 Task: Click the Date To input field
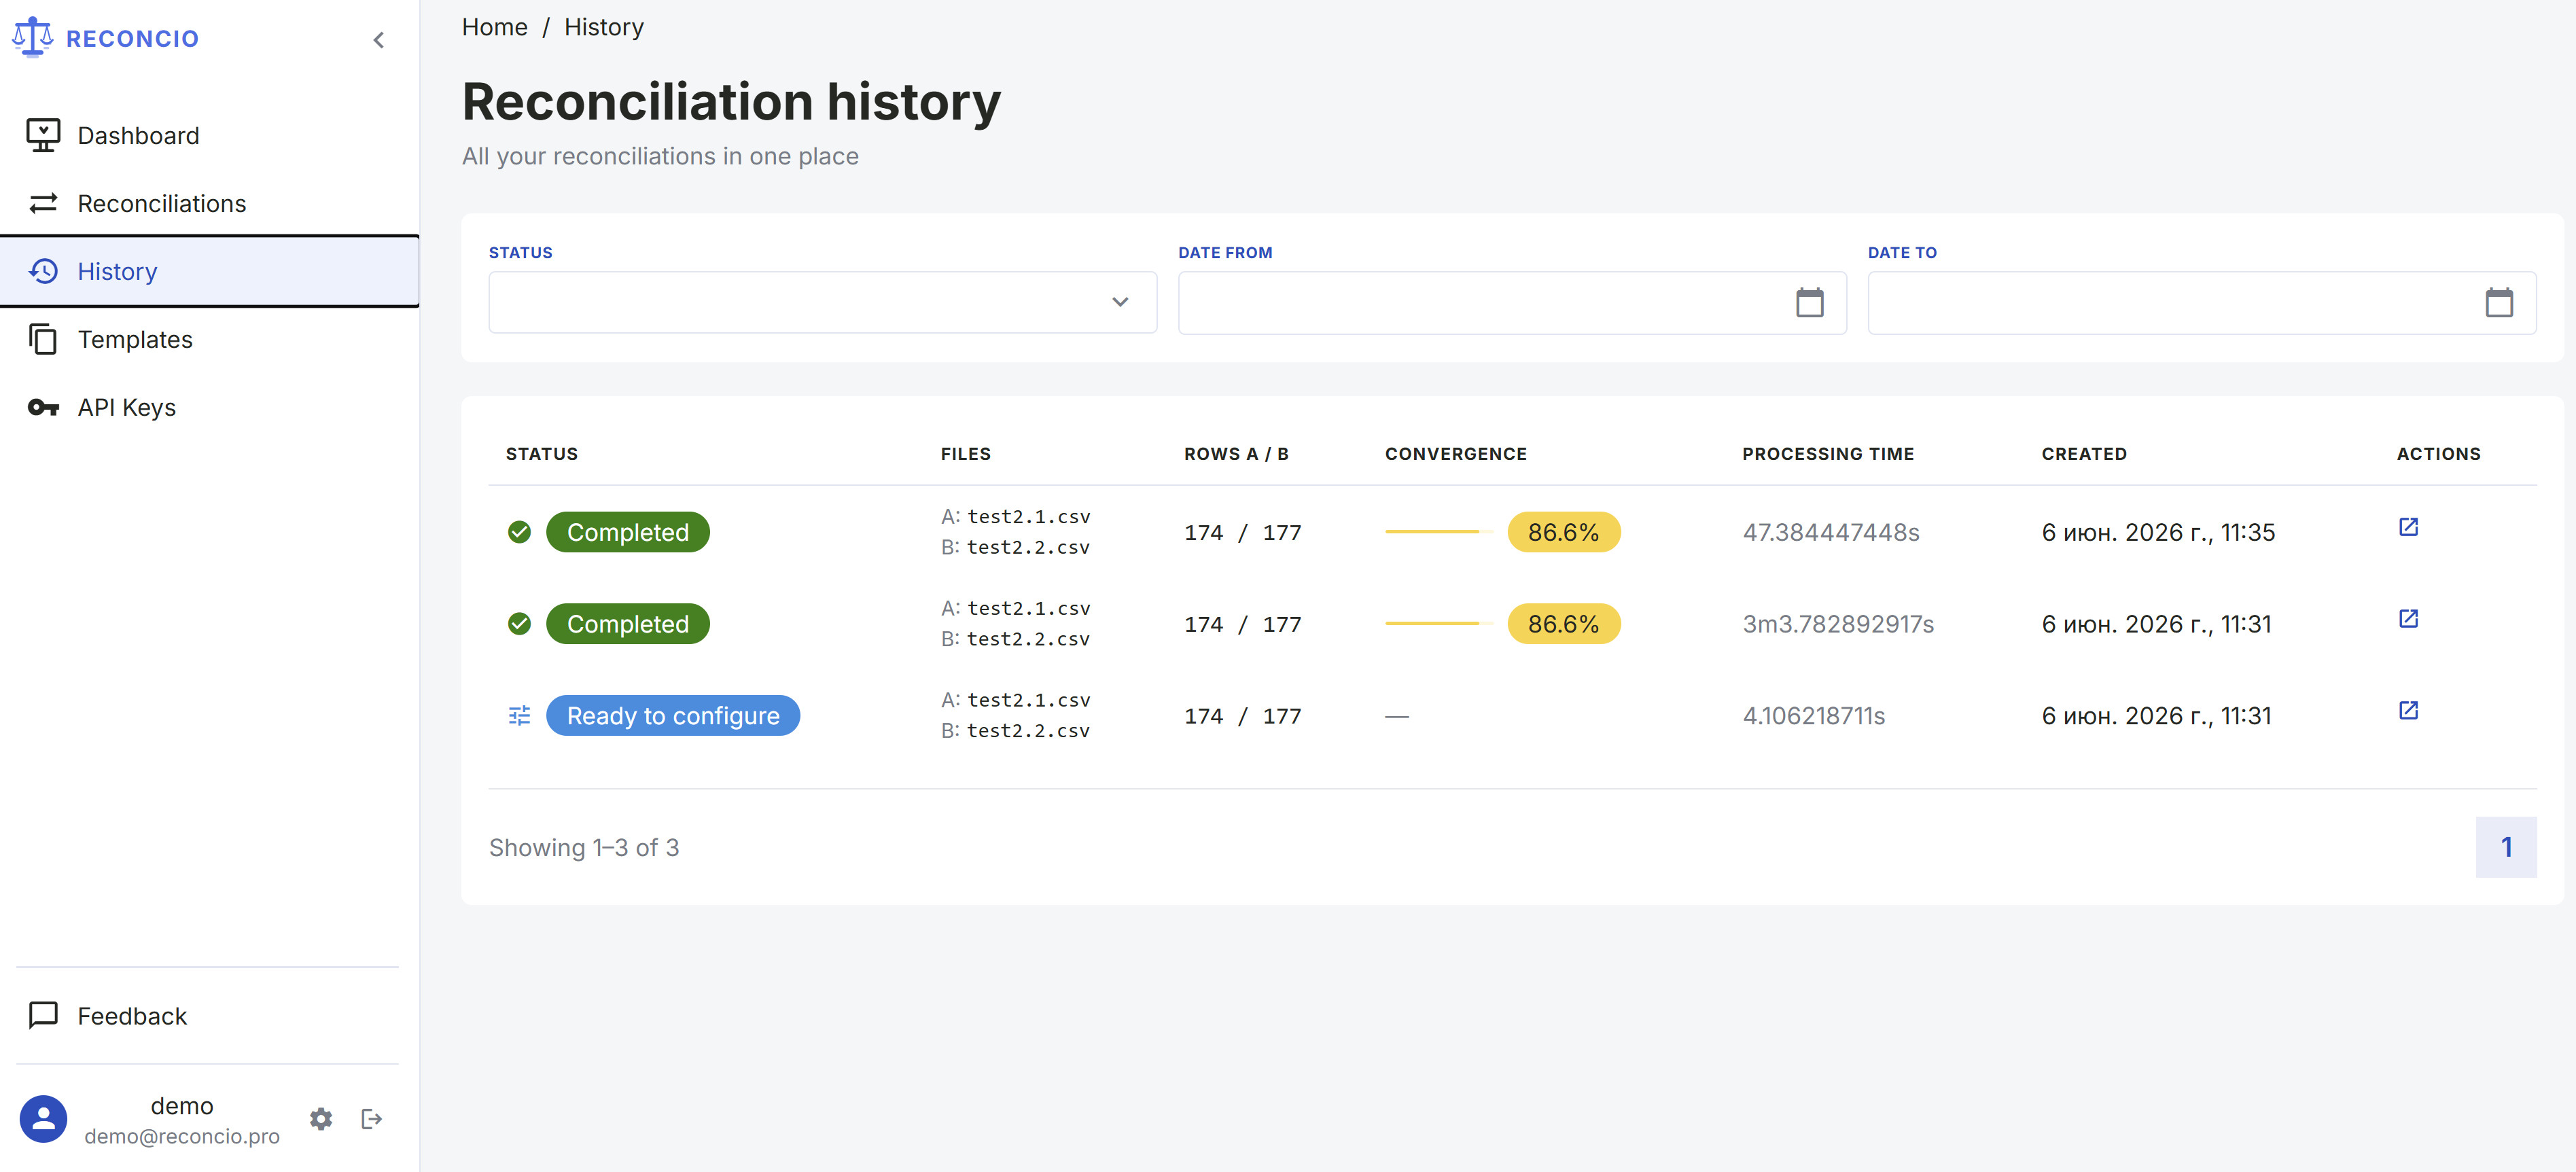pyautogui.click(x=2201, y=302)
